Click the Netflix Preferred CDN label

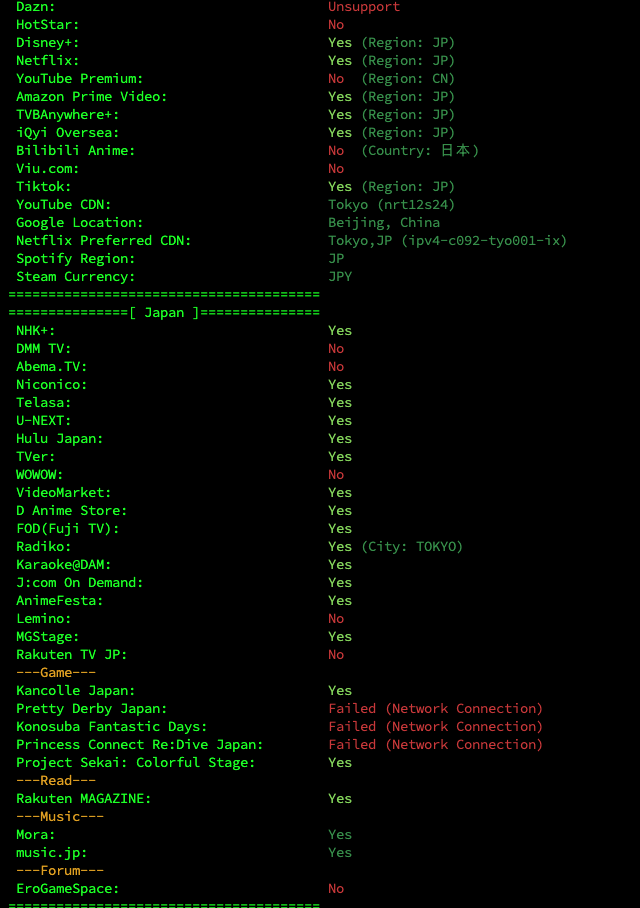(103, 241)
